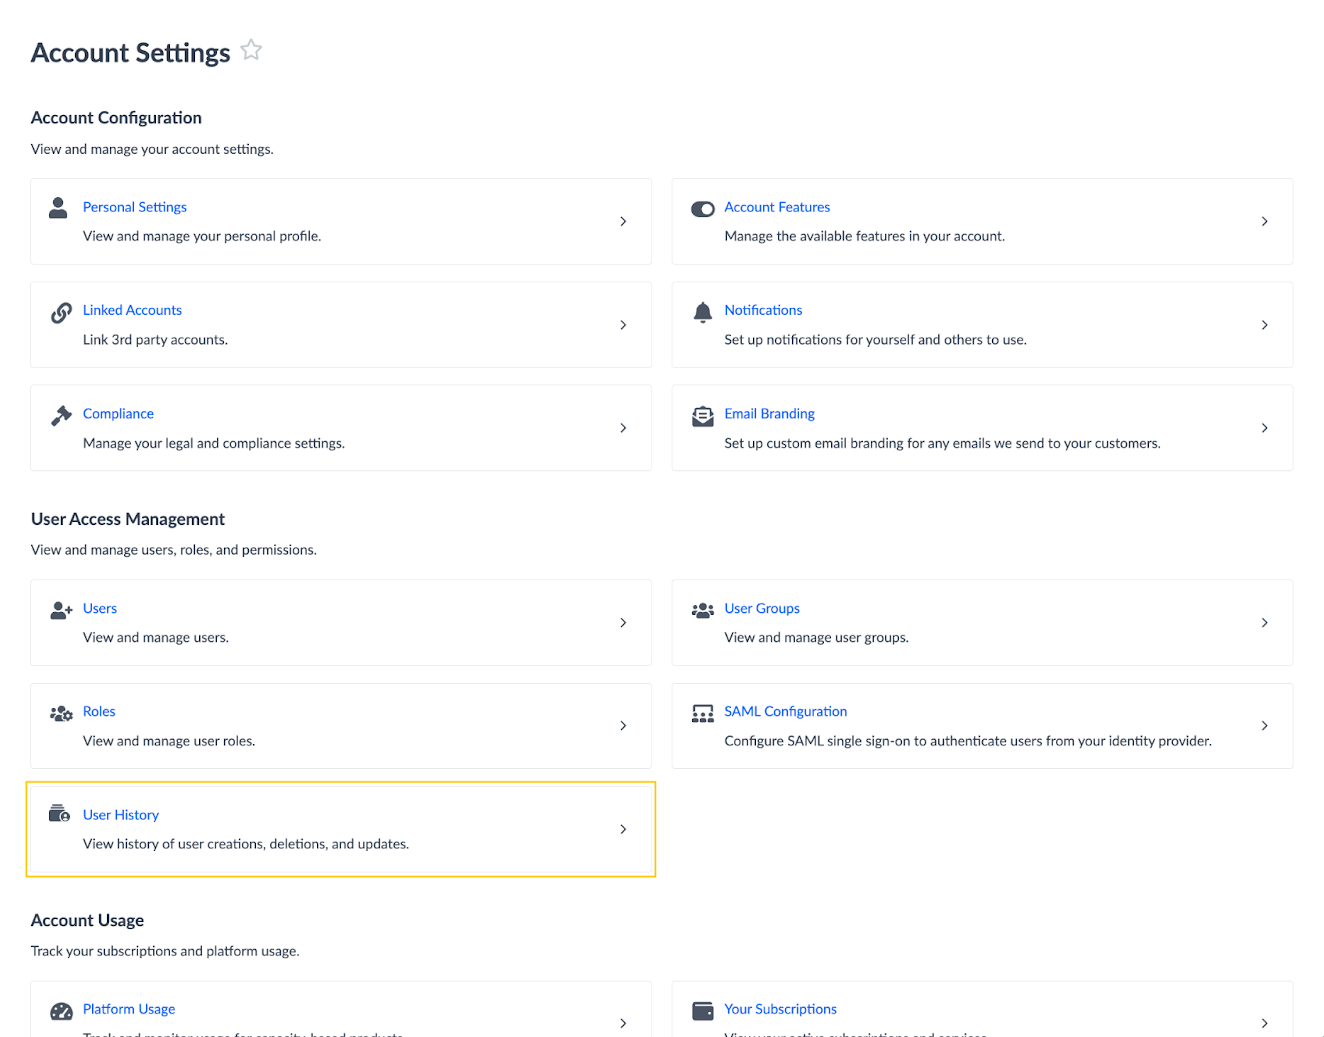This screenshot has height=1037, width=1324.
Task: Click the Users add-person icon
Action: tap(61, 610)
